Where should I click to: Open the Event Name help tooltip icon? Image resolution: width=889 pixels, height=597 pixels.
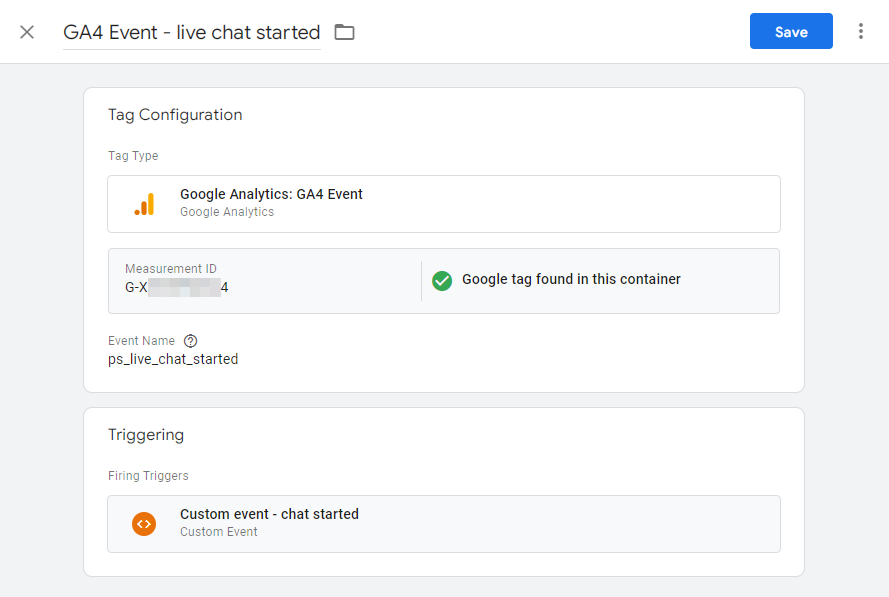click(x=190, y=340)
